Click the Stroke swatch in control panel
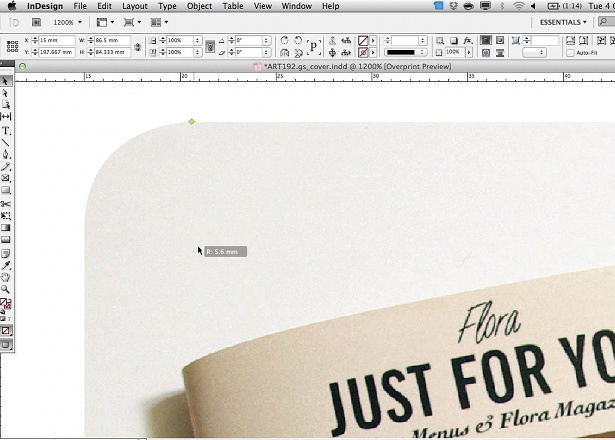The height and width of the screenshot is (440, 615). 363,53
